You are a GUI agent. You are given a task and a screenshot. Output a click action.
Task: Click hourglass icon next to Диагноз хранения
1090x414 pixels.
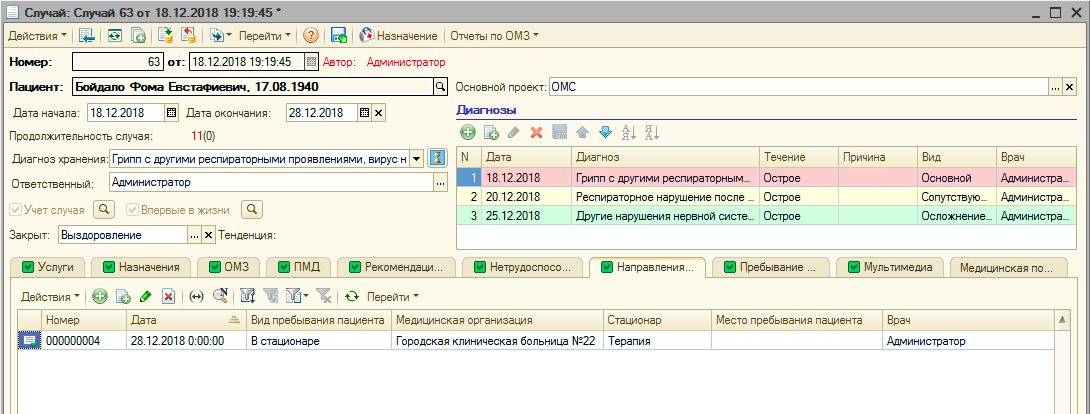[436, 158]
